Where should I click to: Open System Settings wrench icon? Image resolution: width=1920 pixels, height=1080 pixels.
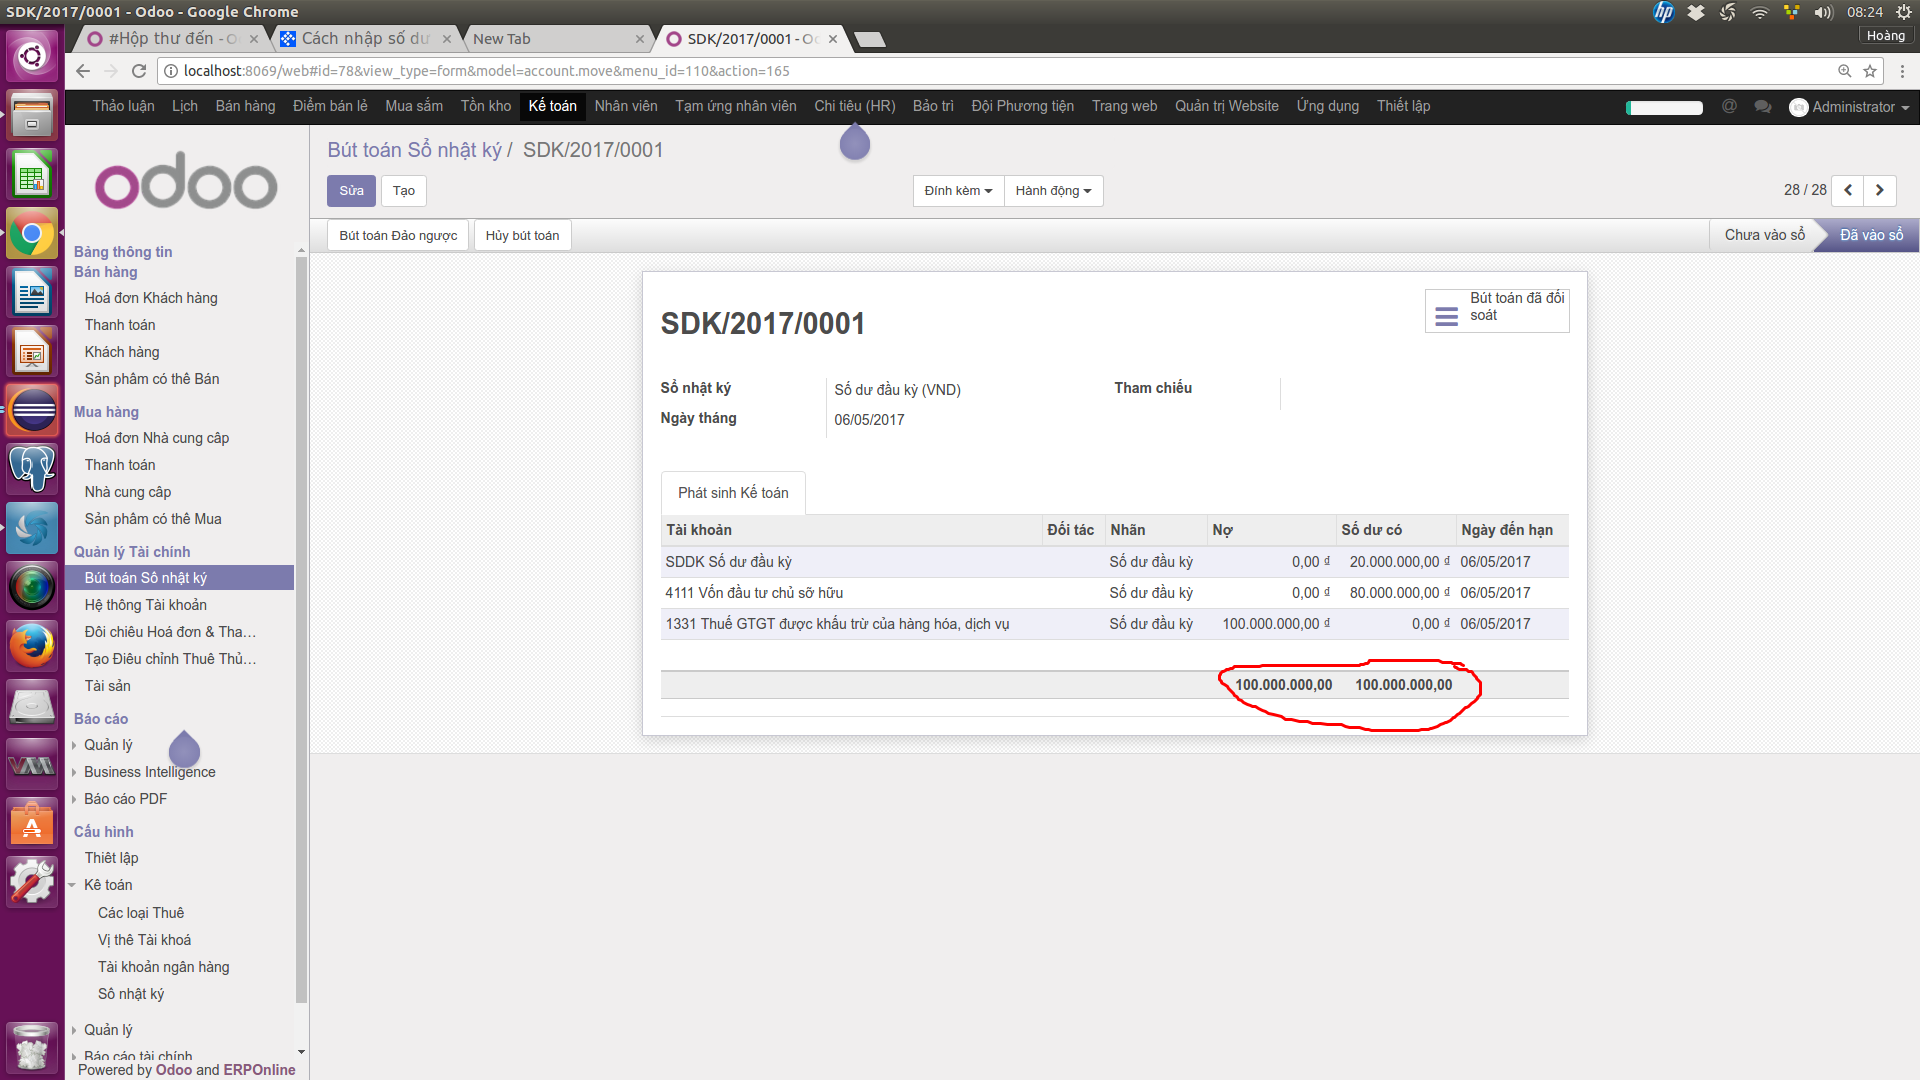[x=32, y=882]
